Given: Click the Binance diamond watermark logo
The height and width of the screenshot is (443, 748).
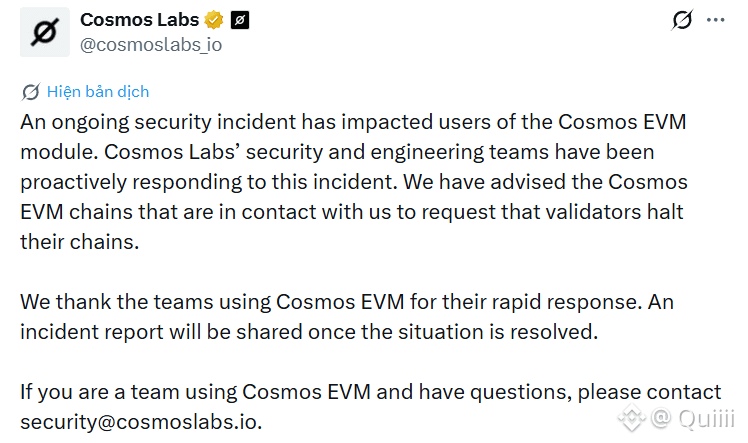Looking at the screenshot, I should click(632, 418).
